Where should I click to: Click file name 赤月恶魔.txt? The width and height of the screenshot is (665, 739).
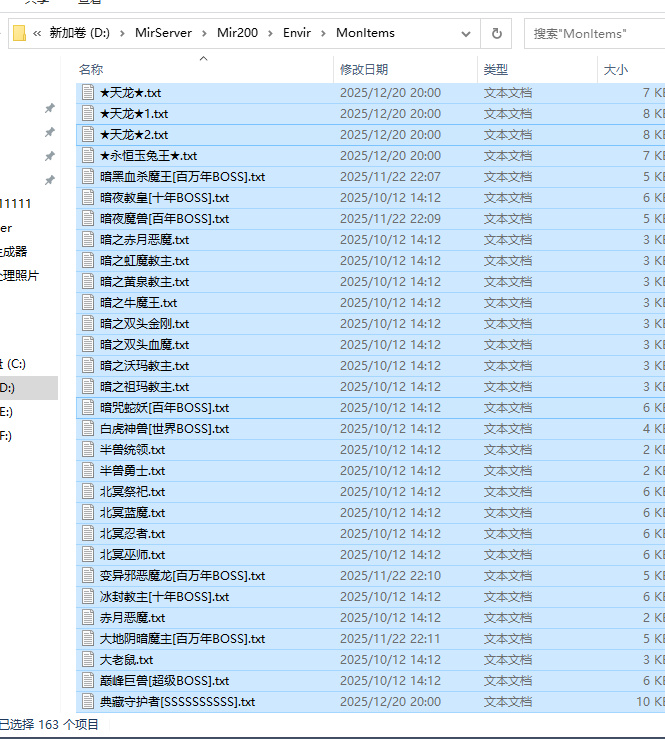[132, 617]
